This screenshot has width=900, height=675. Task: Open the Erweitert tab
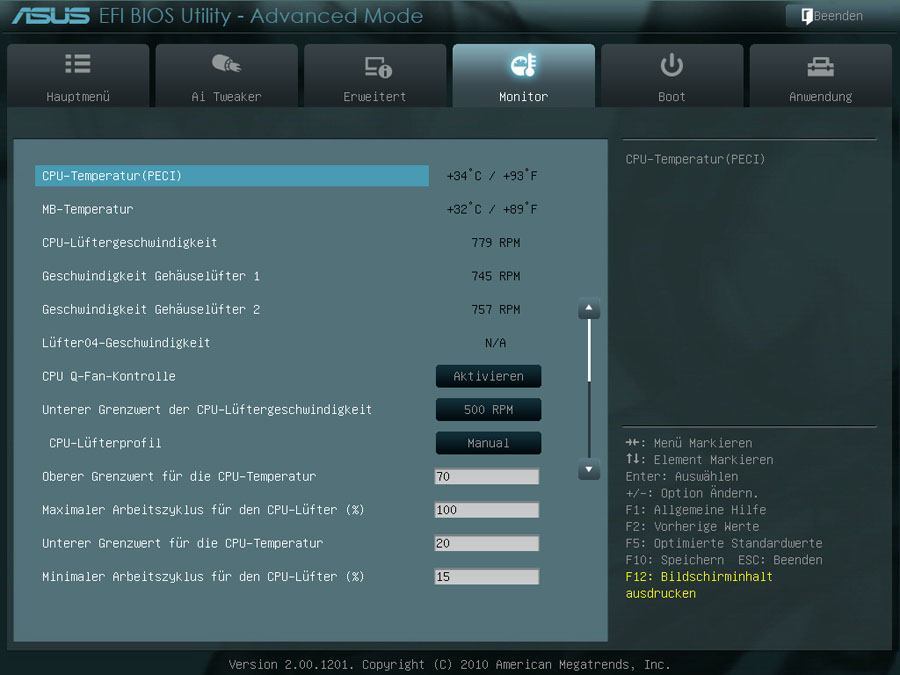[375, 75]
